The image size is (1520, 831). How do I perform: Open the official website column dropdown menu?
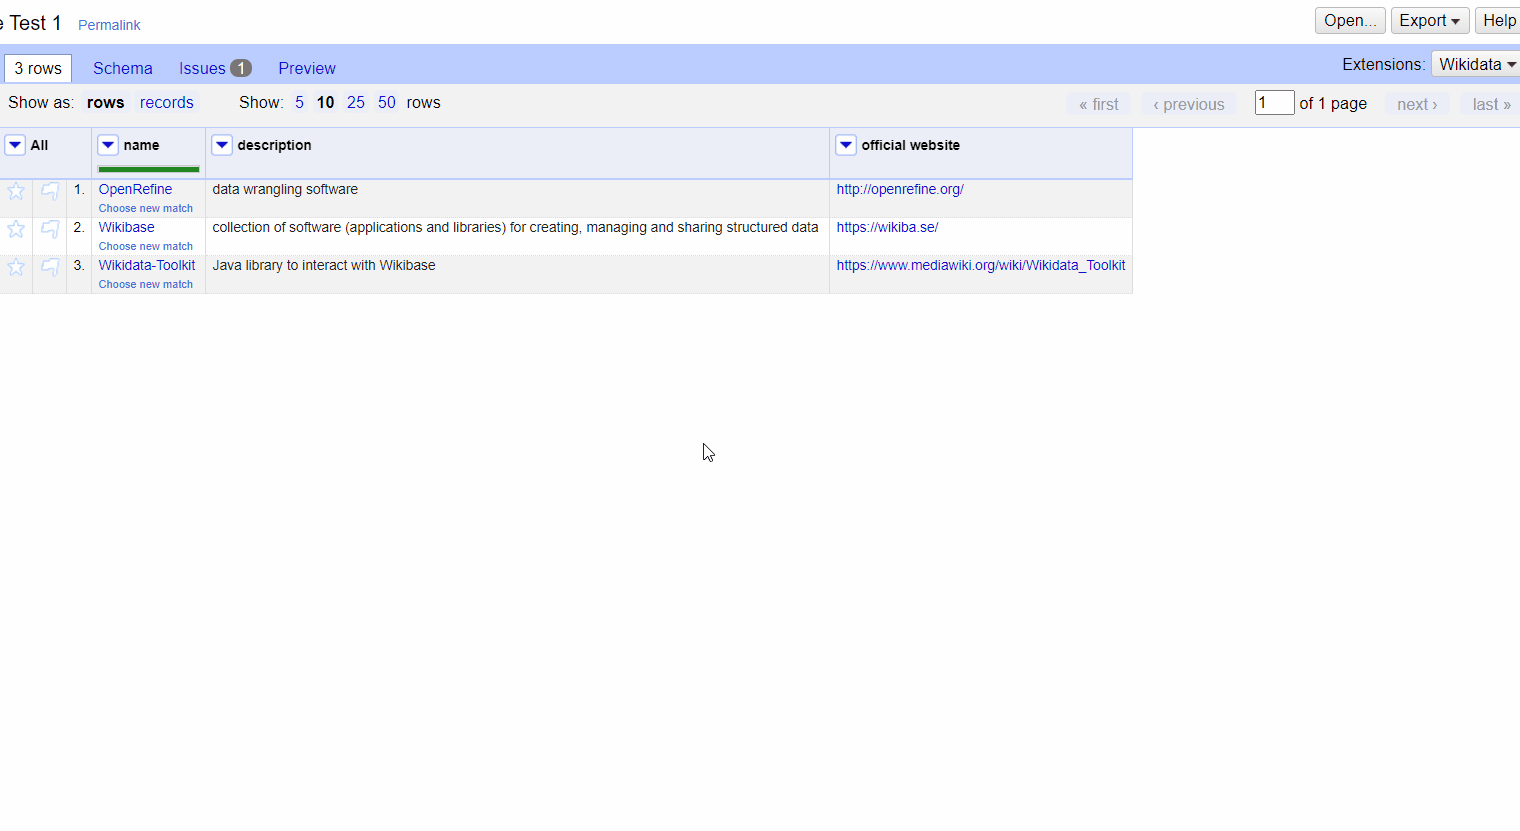pos(846,145)
